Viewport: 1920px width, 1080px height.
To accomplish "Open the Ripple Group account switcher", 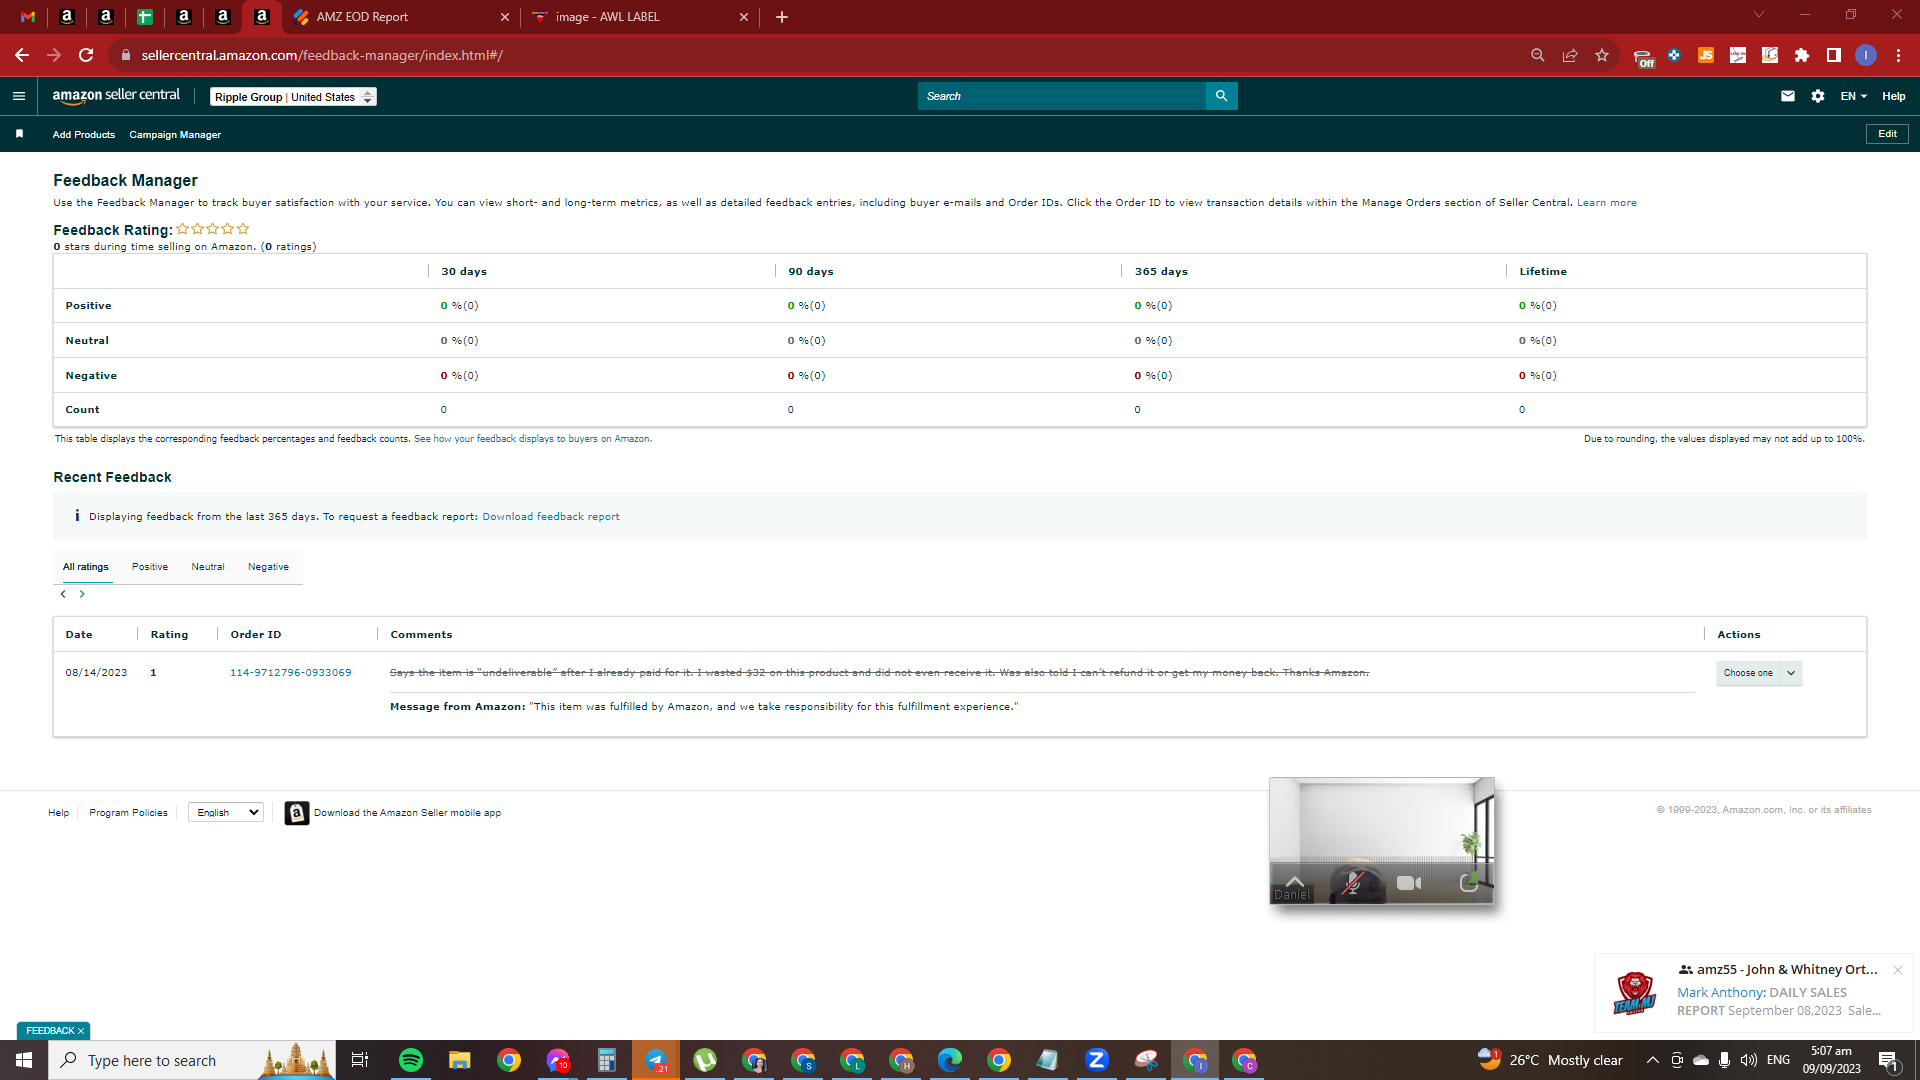I will pyautogui.click(x=293, y=97).
